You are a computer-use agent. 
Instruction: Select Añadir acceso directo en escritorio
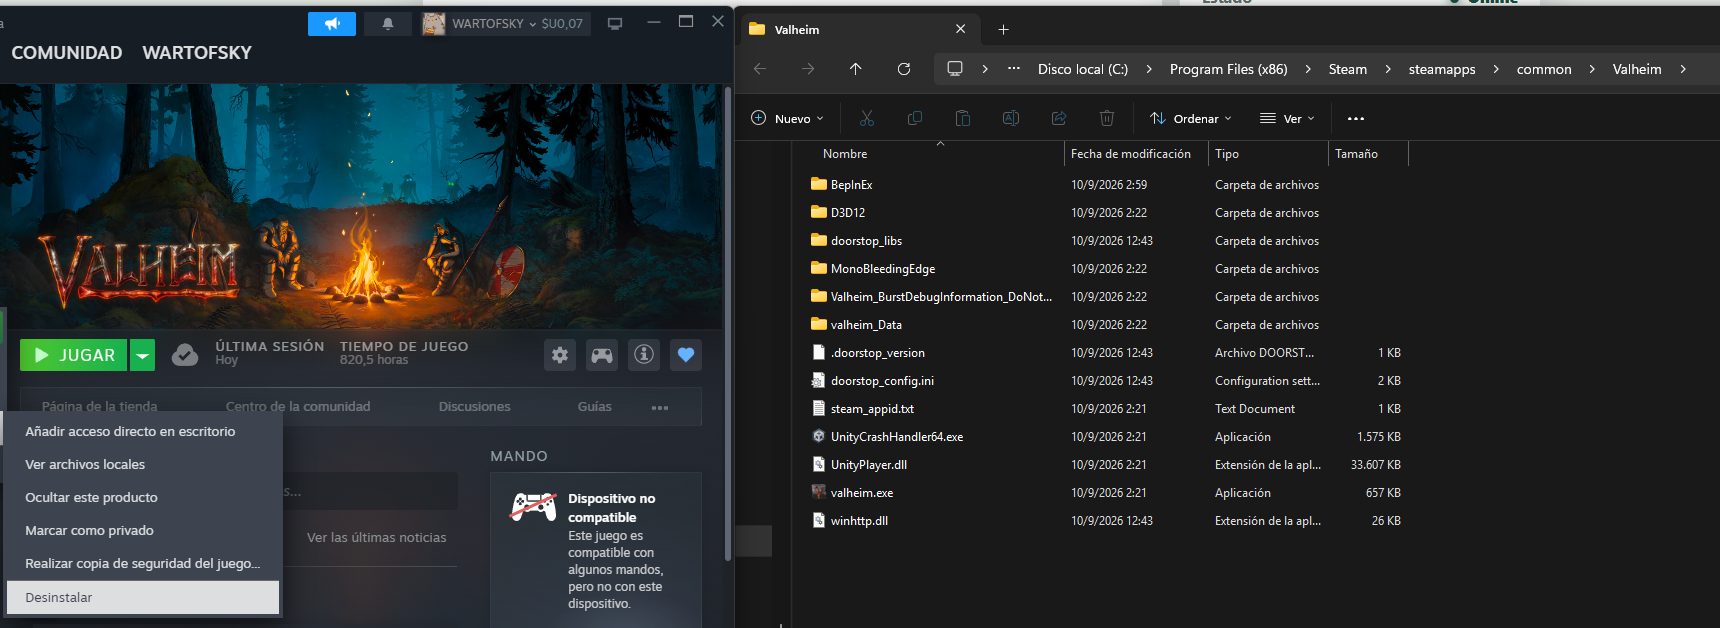click(142, 431)
